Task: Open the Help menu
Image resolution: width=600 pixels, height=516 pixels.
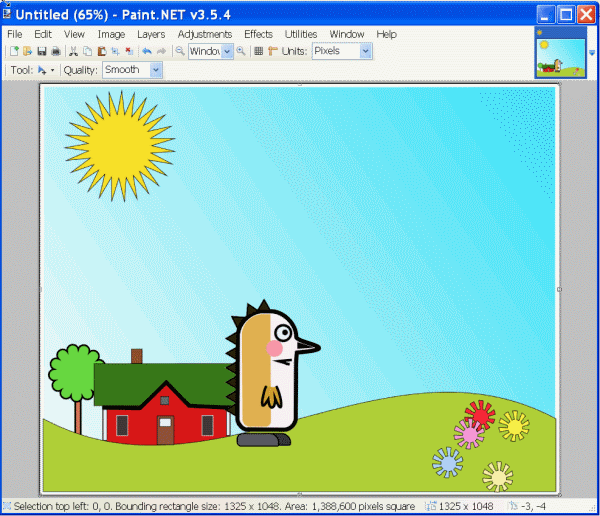Action: pos(386,34)
